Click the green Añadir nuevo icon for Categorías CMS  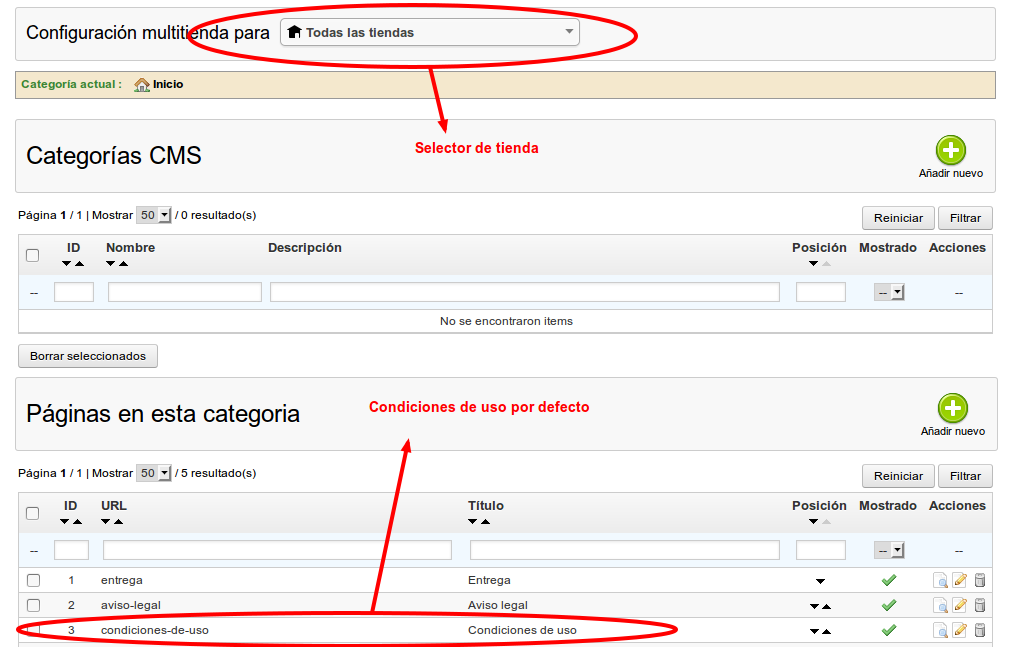[950, 151]
